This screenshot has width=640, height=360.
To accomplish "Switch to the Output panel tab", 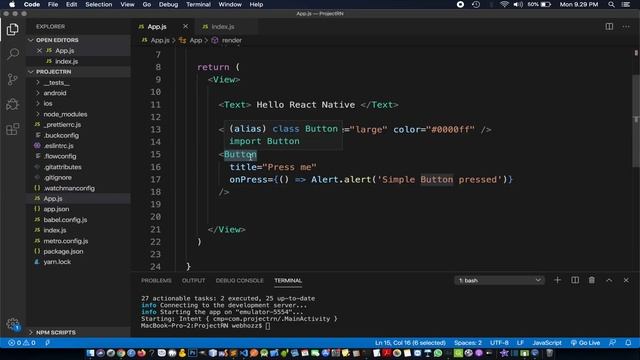I will pyautogui.click(x=193, y=280).
